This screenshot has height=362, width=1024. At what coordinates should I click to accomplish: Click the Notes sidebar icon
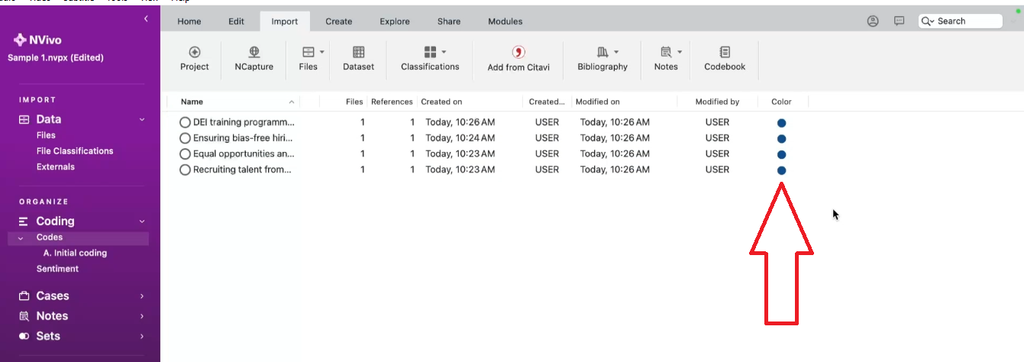tap(24, 316)
